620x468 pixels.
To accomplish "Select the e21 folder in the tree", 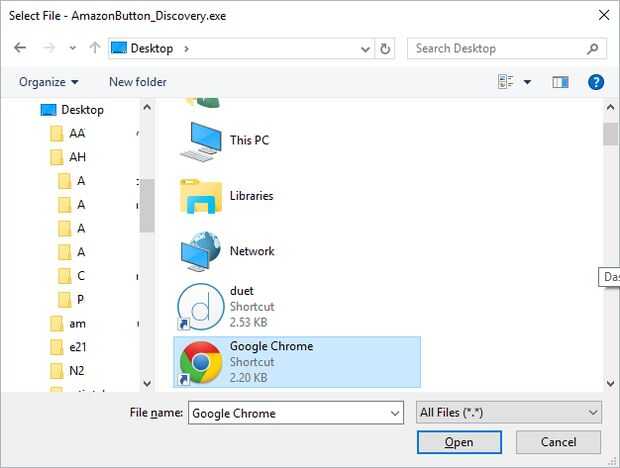I will pos(68,347).
